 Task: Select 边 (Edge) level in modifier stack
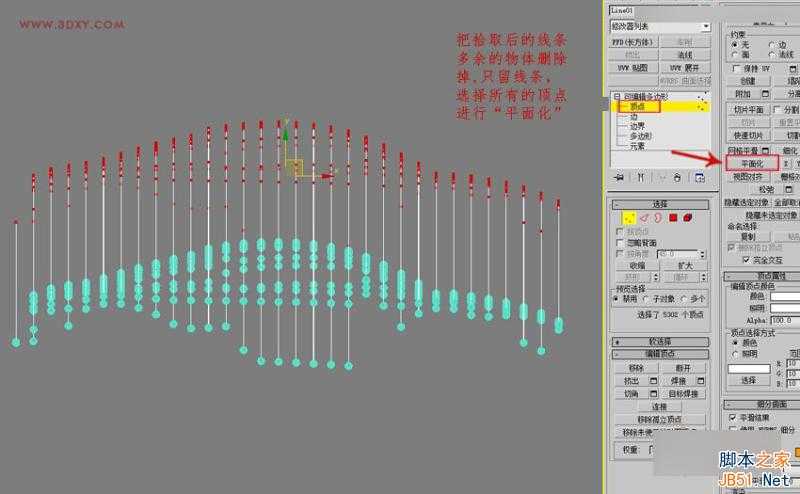634,117
